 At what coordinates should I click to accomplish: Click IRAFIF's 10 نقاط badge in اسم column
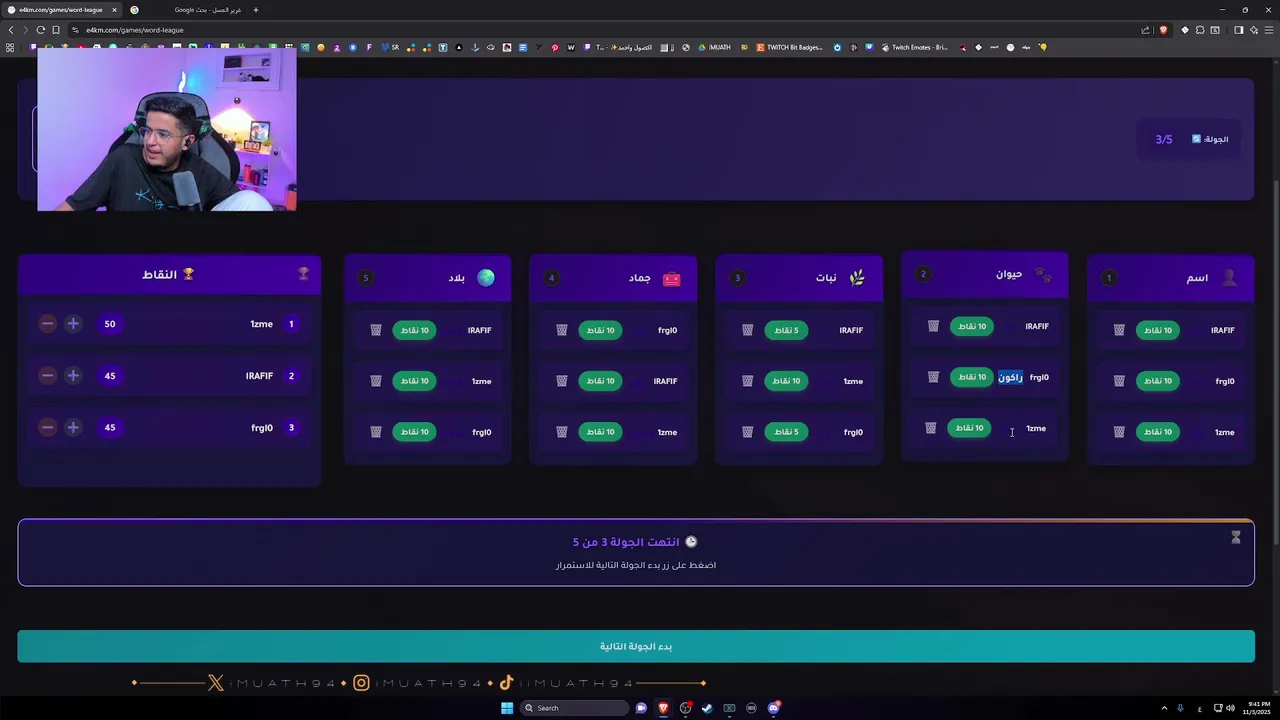pos(1157,330)
